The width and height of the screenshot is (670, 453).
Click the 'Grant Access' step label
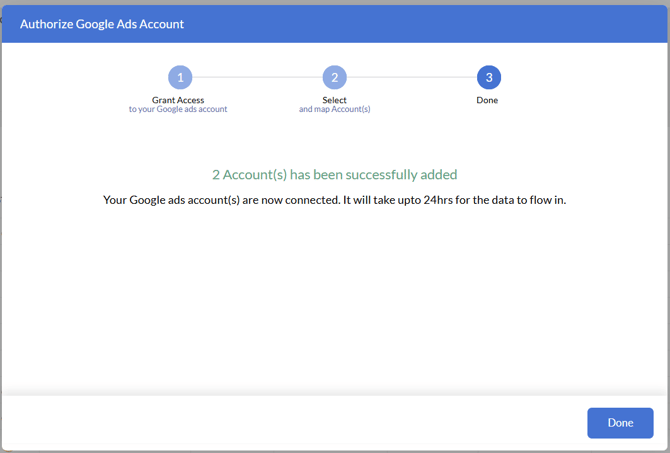(x=178, y=100)
